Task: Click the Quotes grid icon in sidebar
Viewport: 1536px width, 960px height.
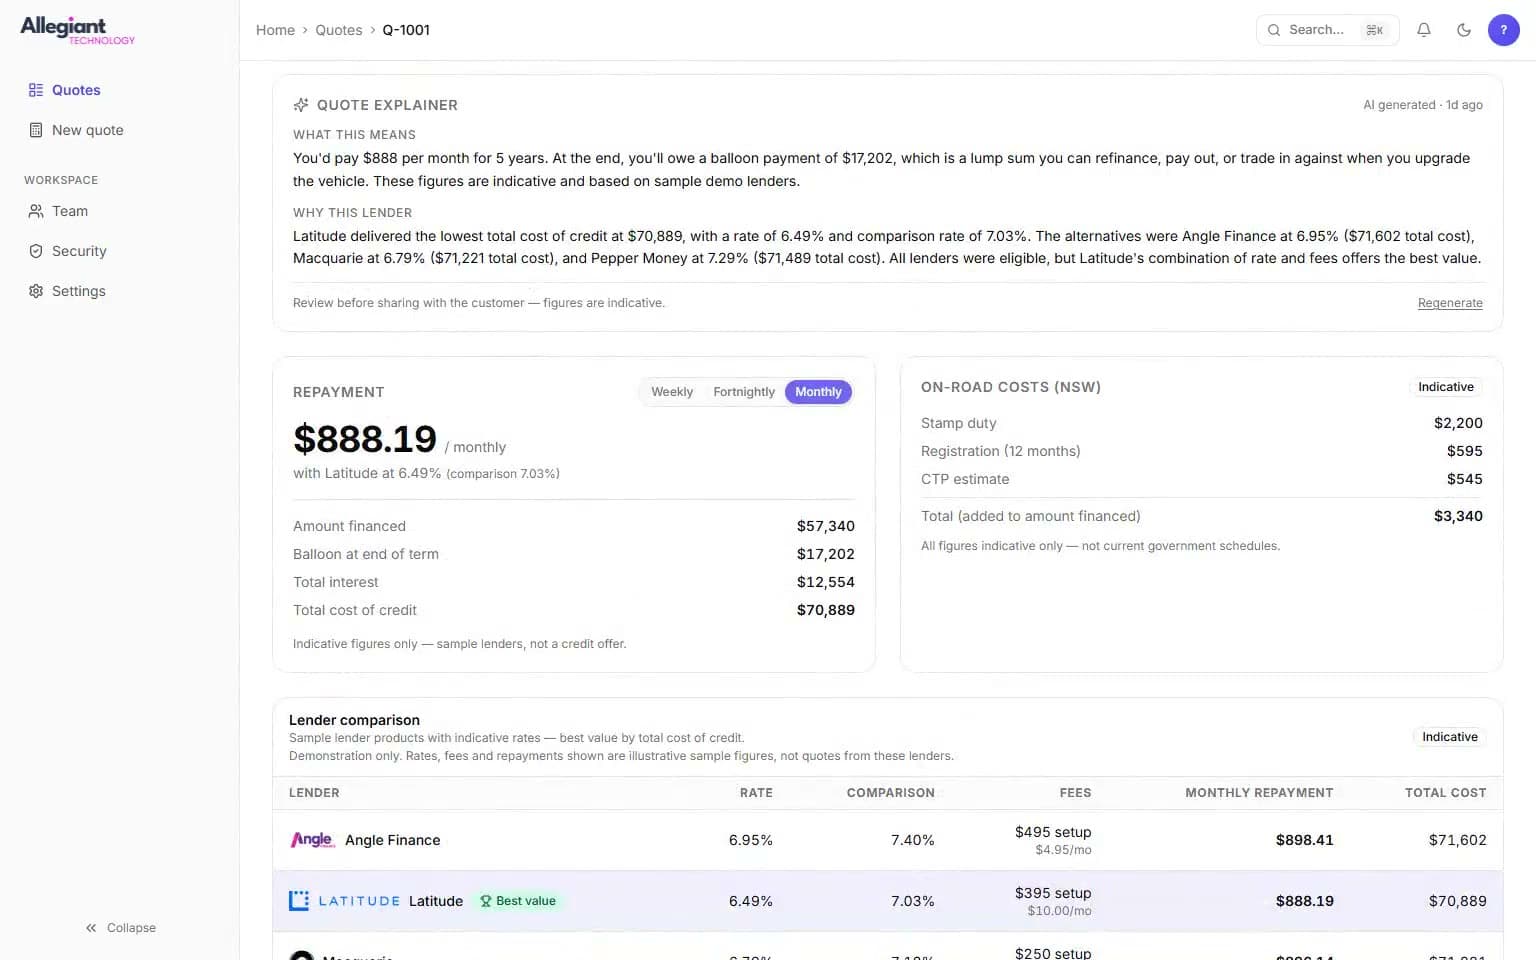Action: coord(36,90)
